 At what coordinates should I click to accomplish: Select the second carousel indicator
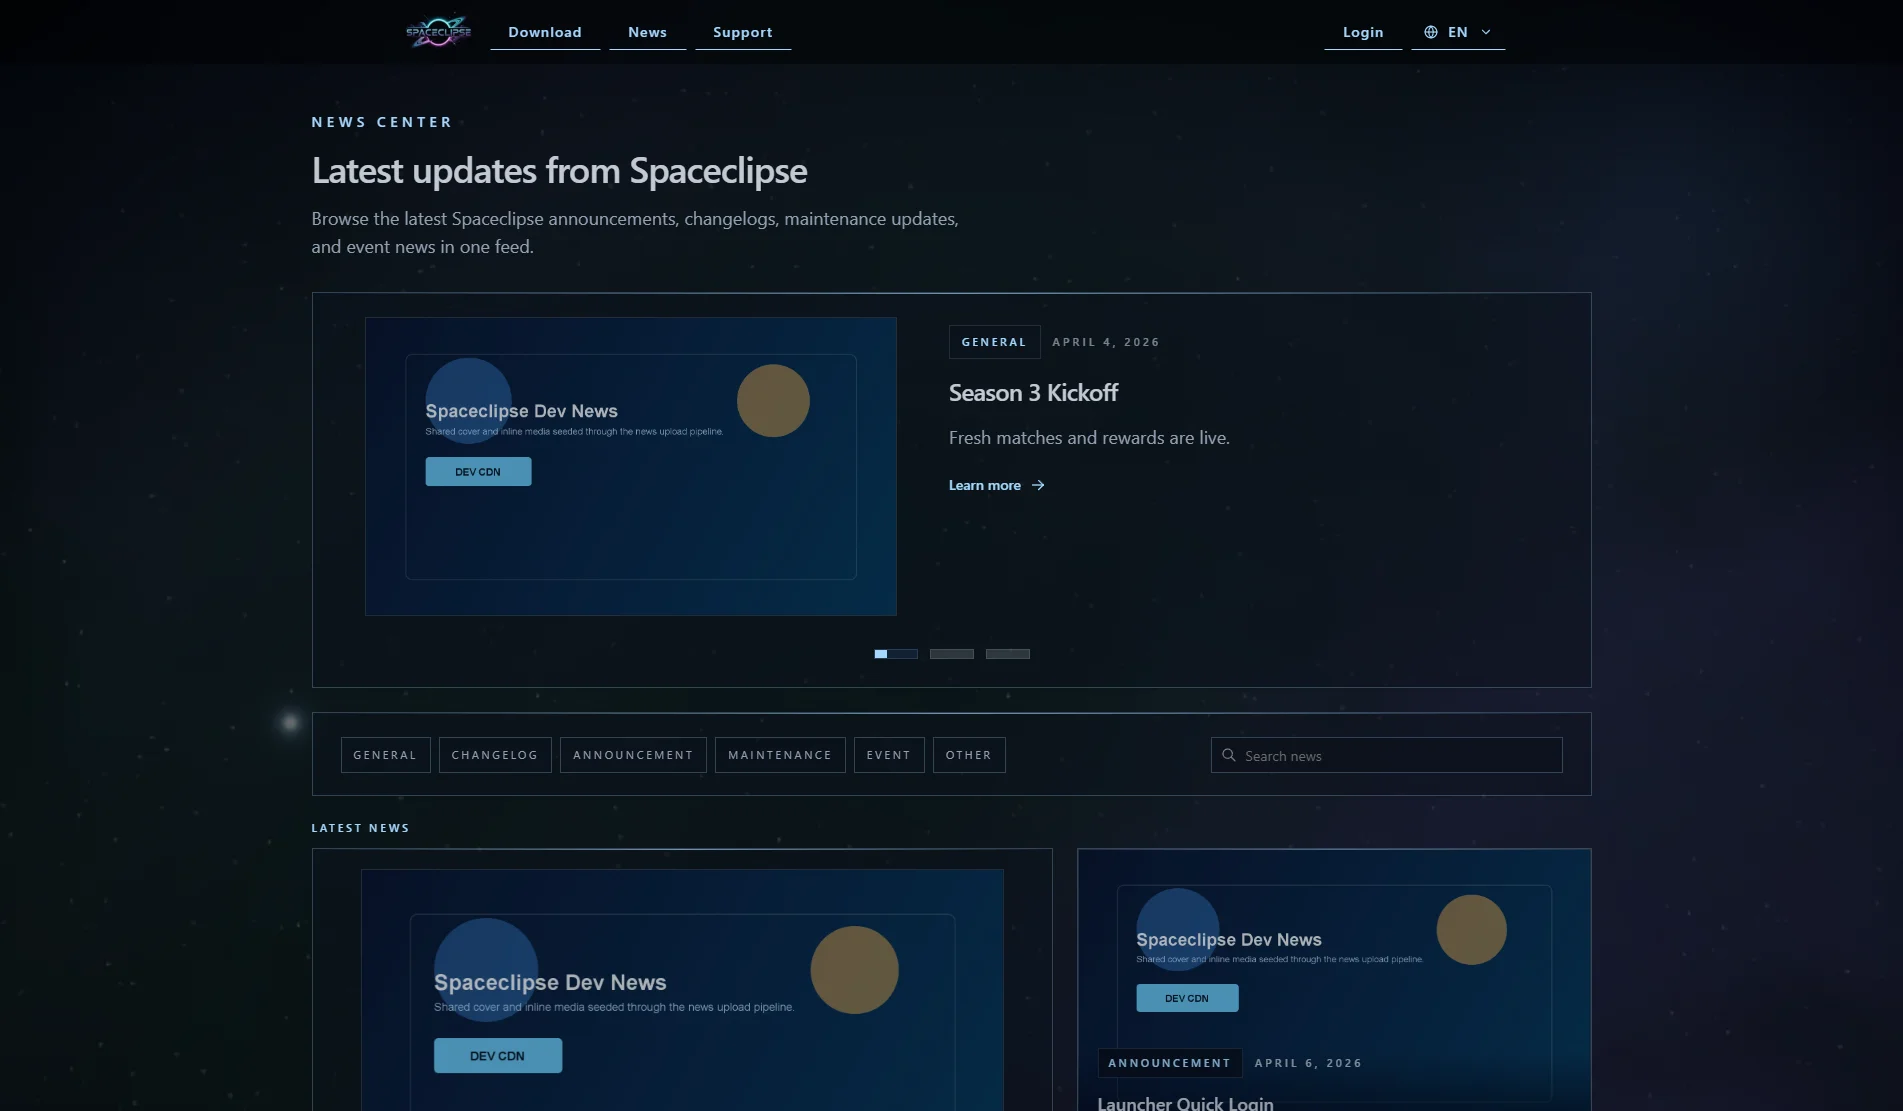coord(951,653)
